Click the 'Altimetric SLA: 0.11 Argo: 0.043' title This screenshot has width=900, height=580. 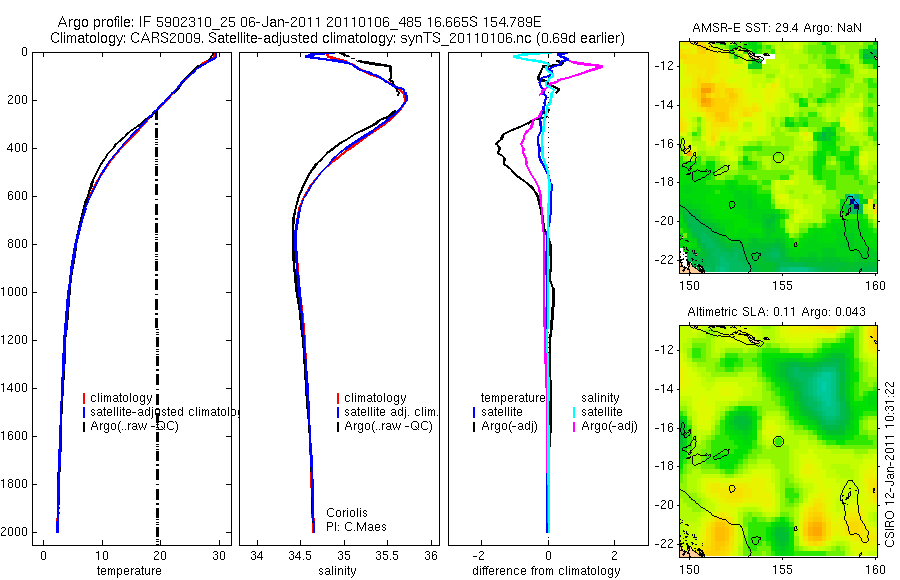tap(777, 312)
